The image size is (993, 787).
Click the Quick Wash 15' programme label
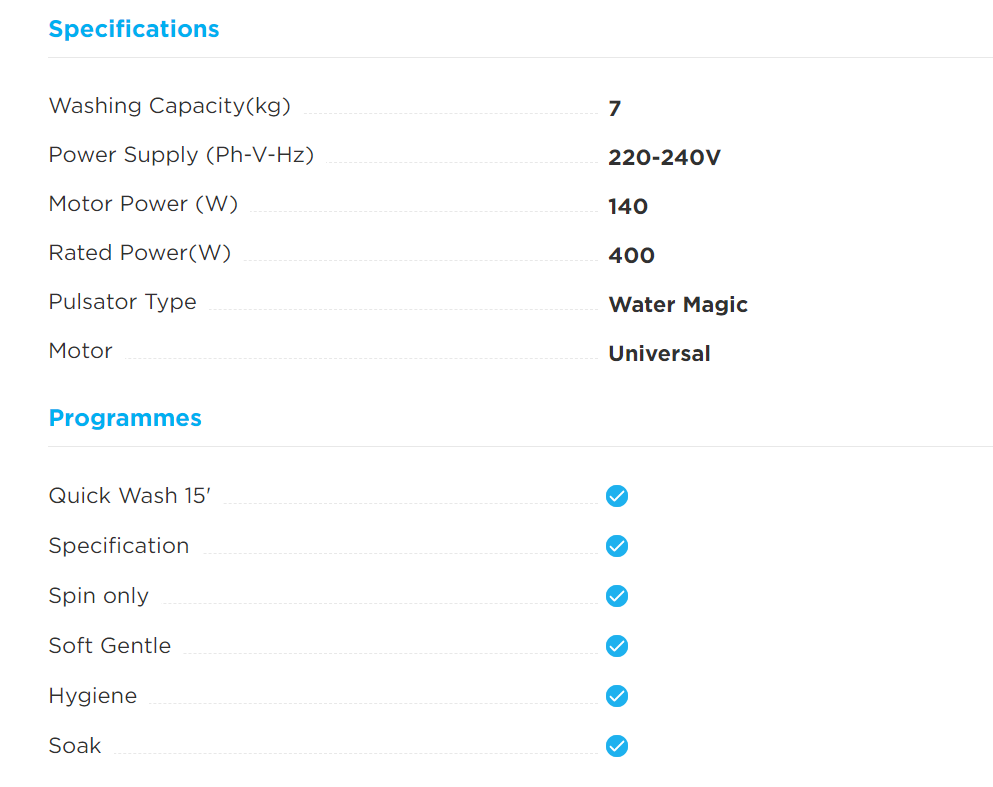(x=129, y=496)
